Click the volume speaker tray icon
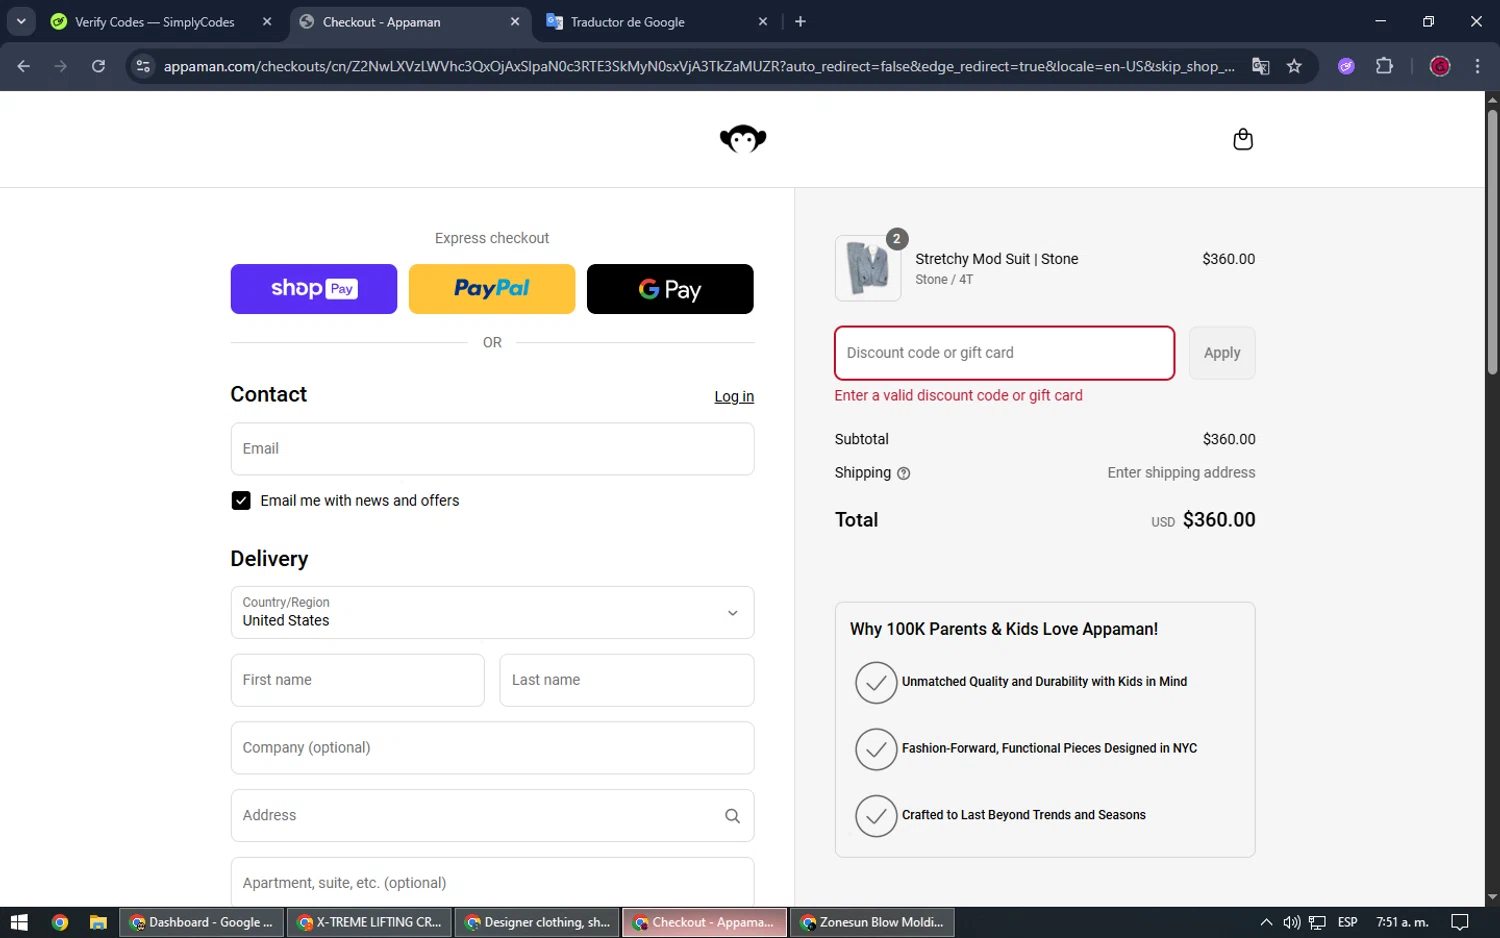This screenshot has height=938, width=1500. click(1291, 922)
